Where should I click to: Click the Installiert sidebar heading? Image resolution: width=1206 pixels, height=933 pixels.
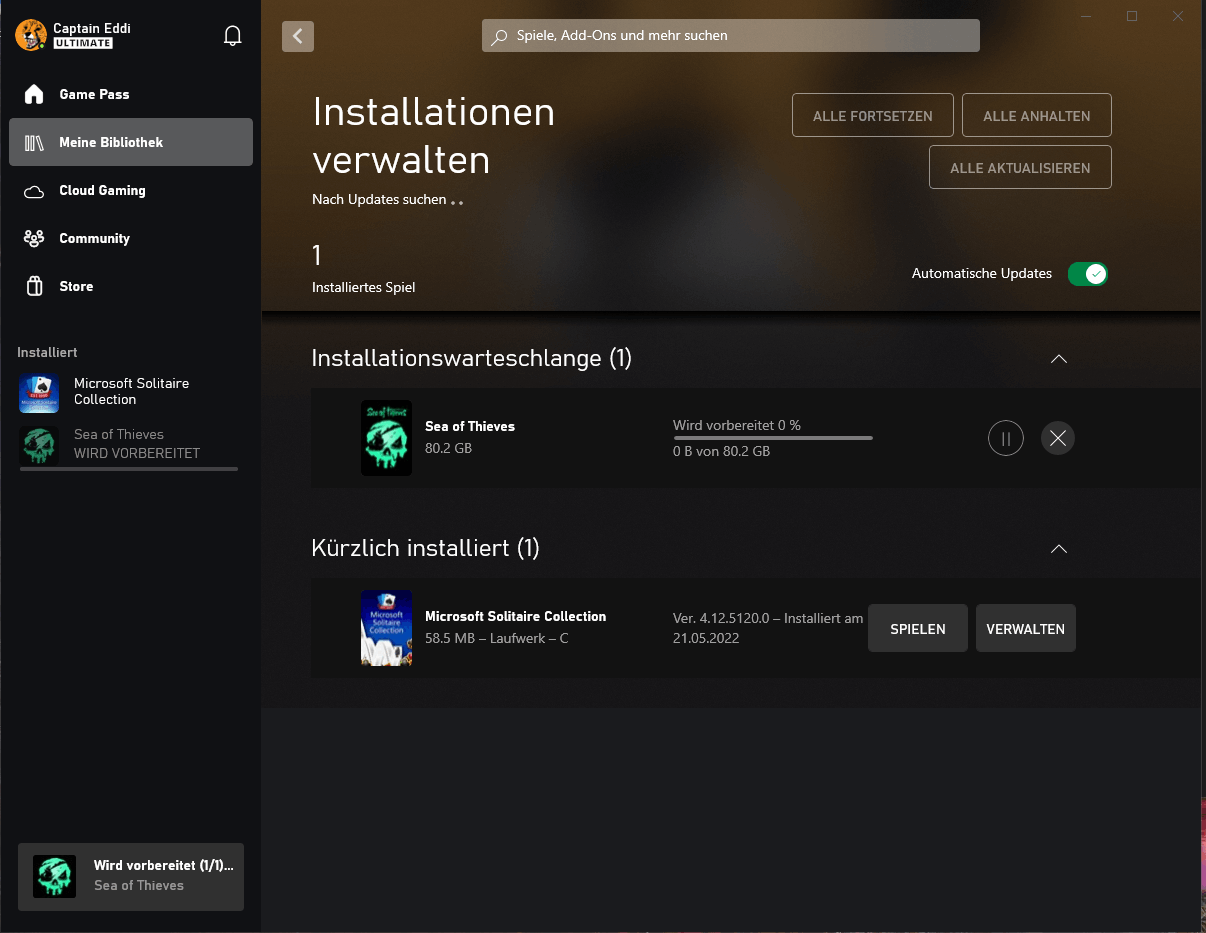47,352
